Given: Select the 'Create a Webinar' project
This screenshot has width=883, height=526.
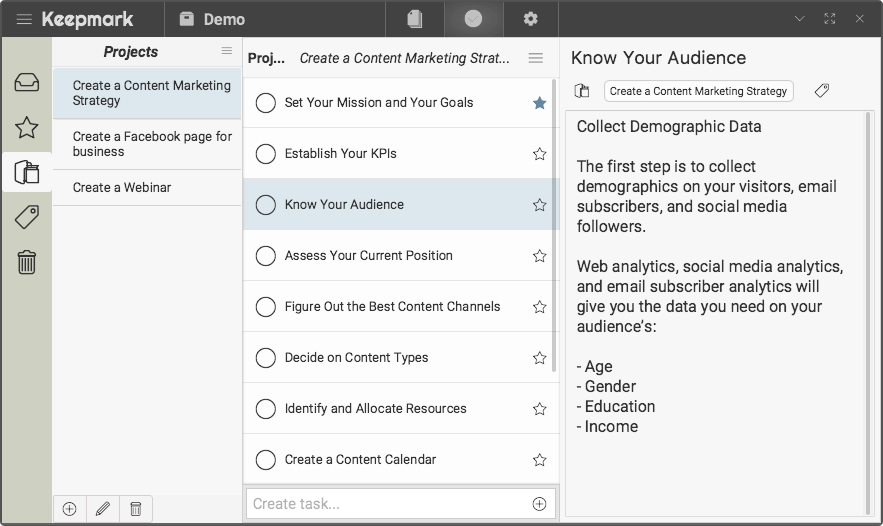Looking at the screenshot, I should pyautogui.click(x=122, y=187).
